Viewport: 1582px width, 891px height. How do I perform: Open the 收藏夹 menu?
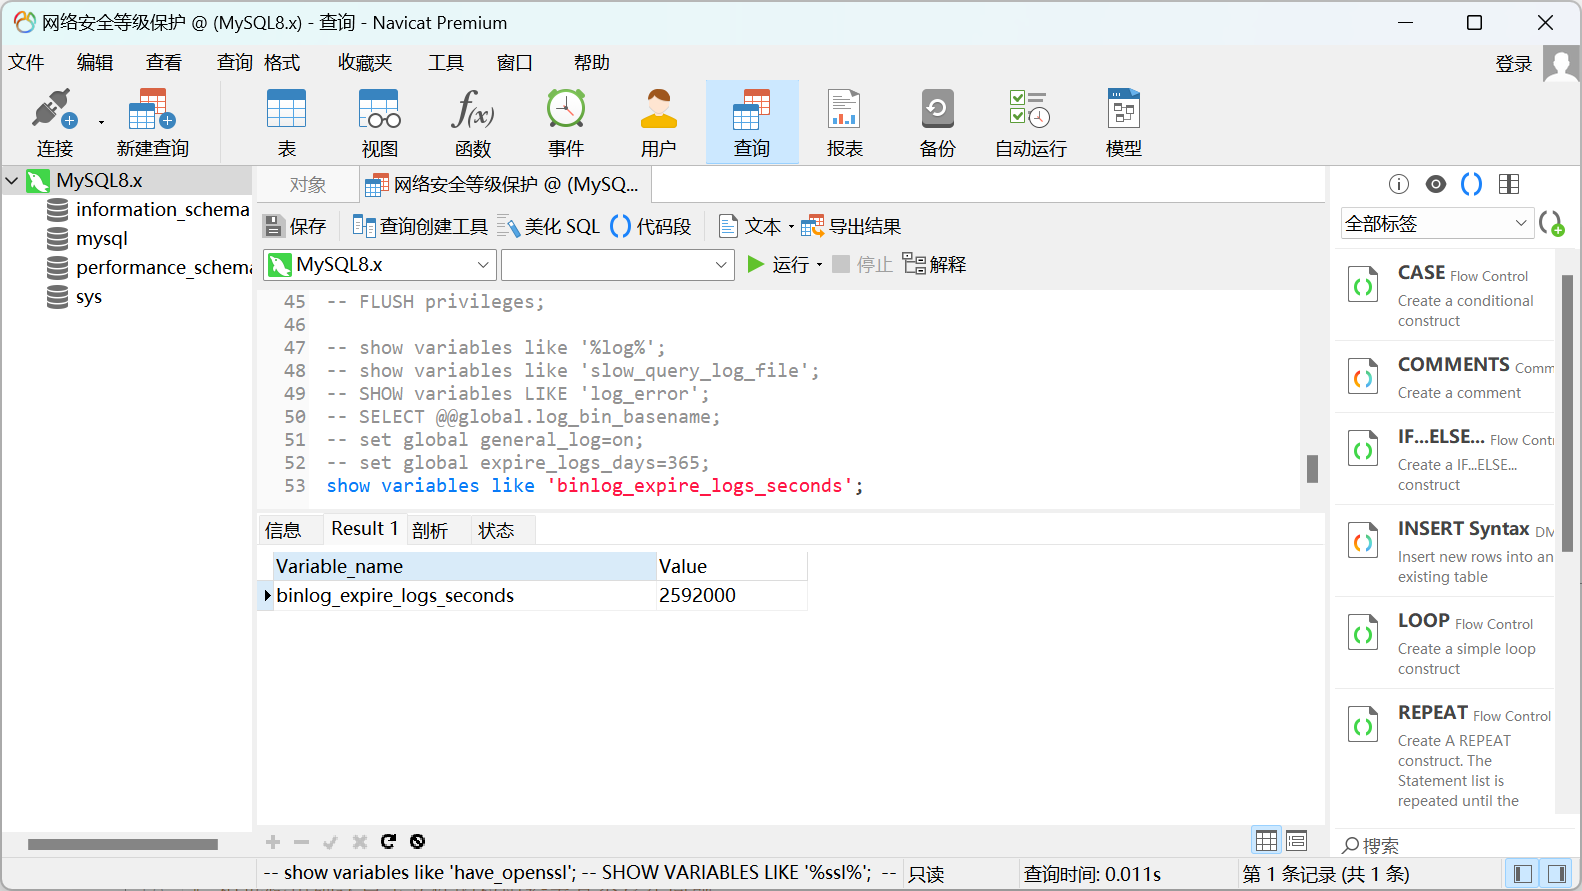[x=364, y=63]
